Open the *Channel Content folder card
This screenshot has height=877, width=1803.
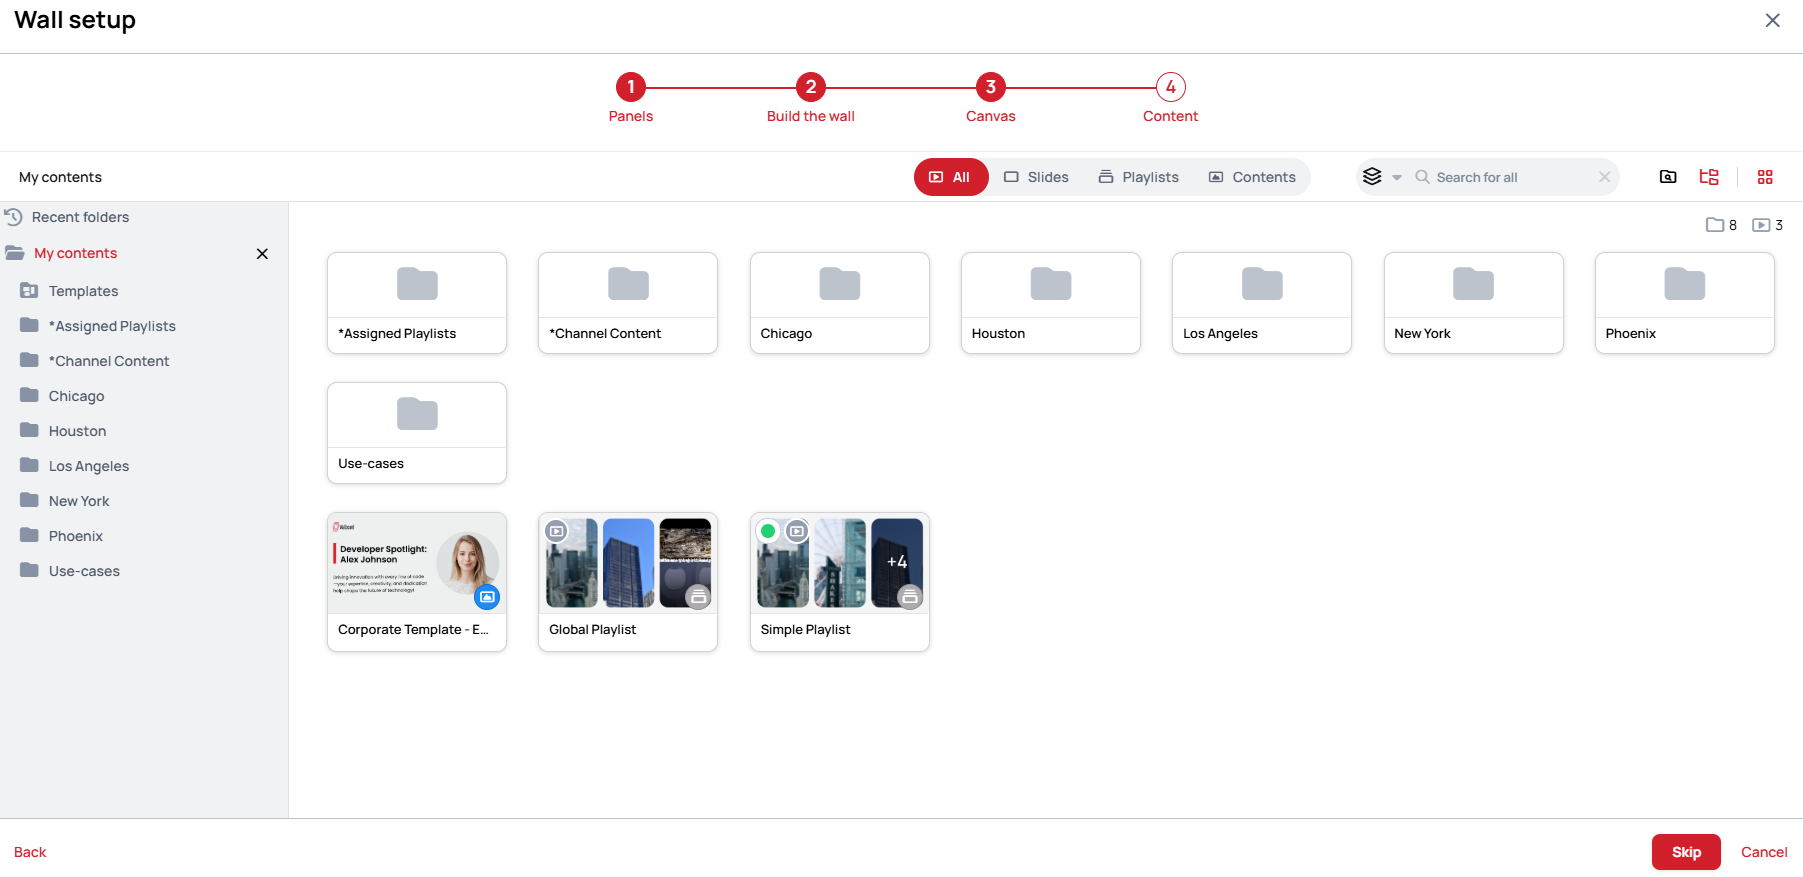pyautogui.click(x=628, y=303)
